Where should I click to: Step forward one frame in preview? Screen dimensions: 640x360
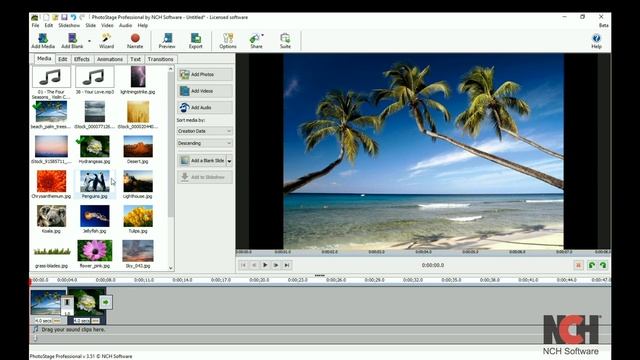pos(276,265)
